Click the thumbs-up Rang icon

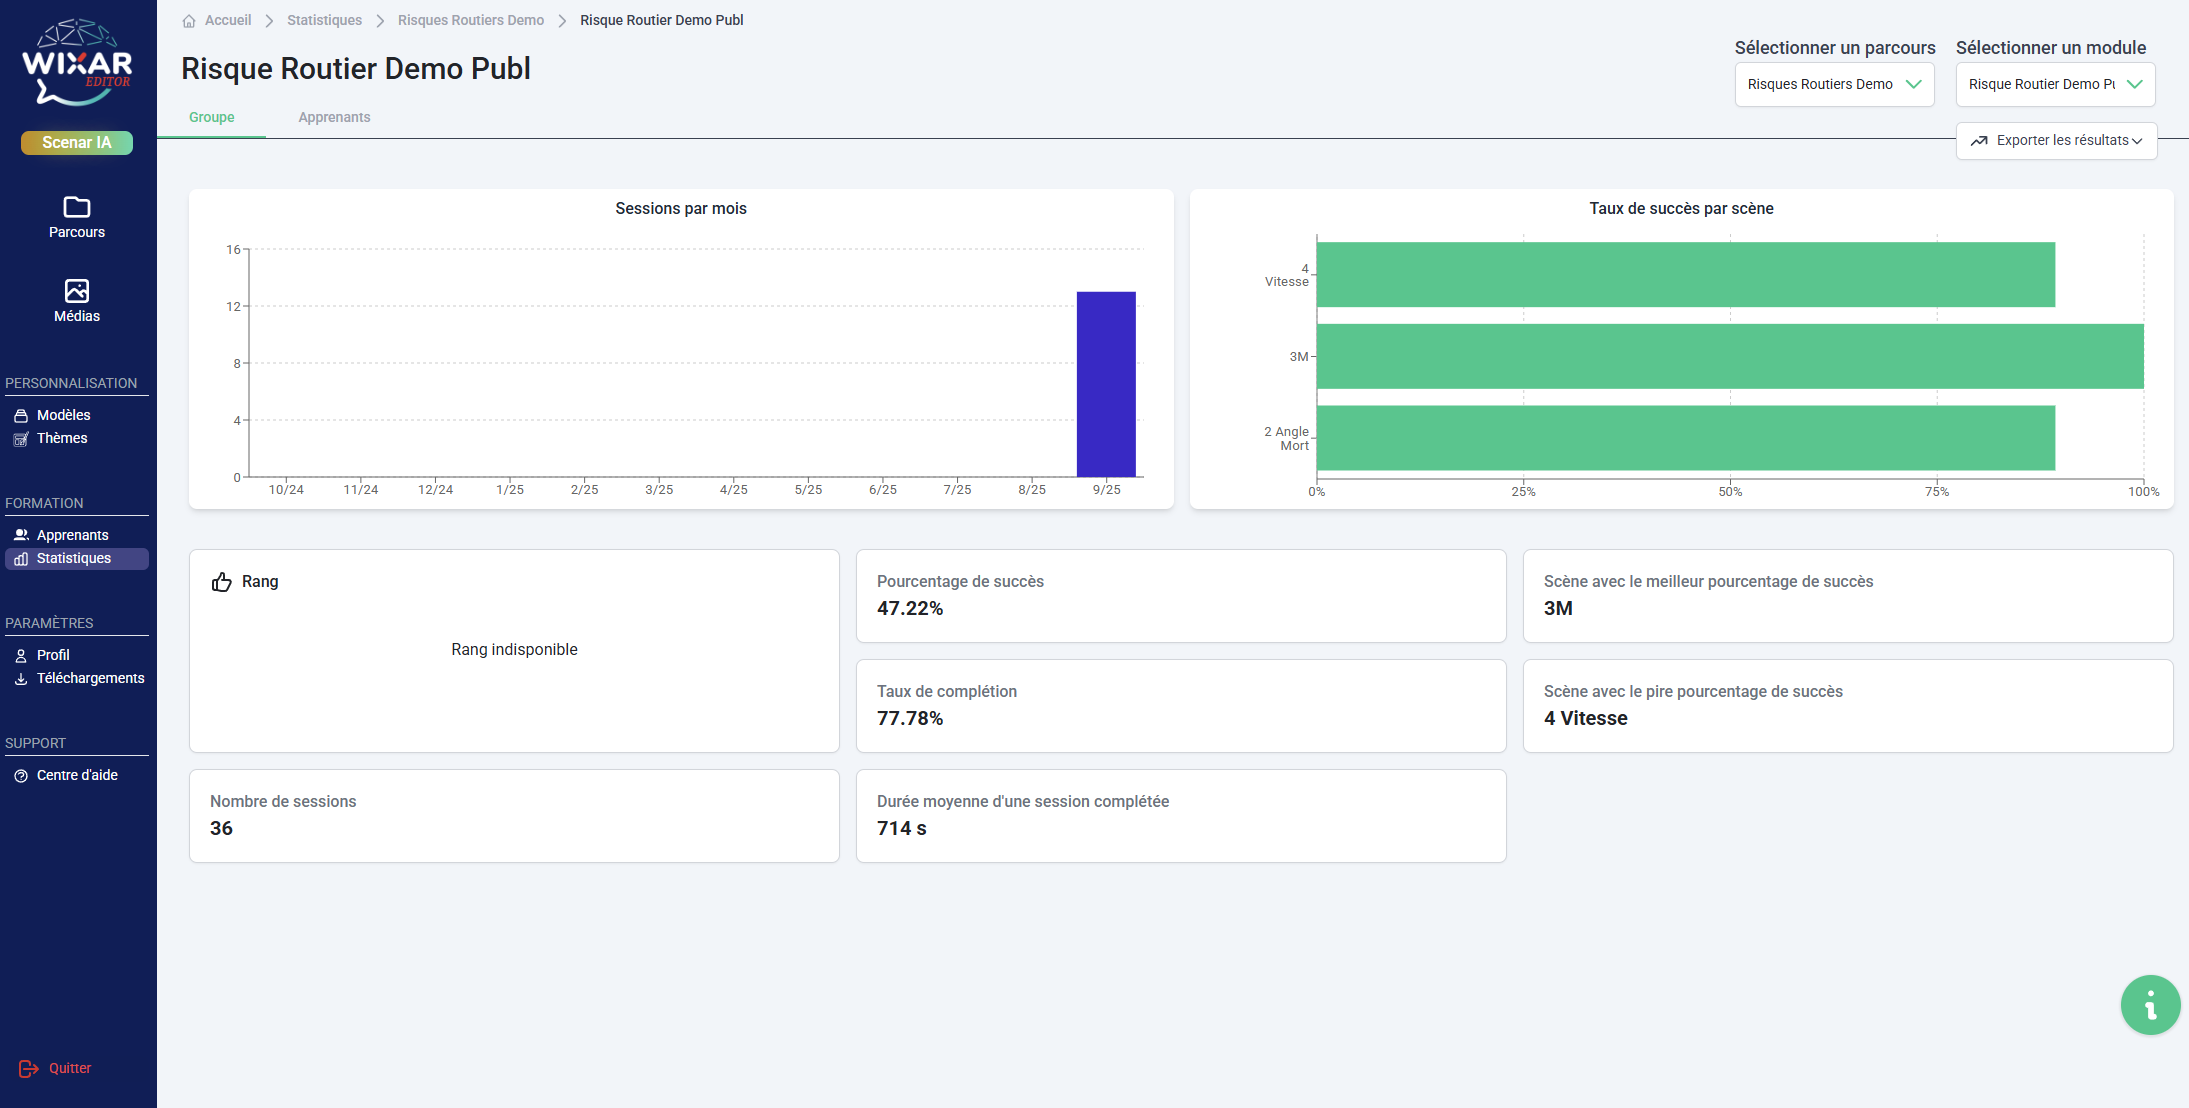[x=222, y=582]
